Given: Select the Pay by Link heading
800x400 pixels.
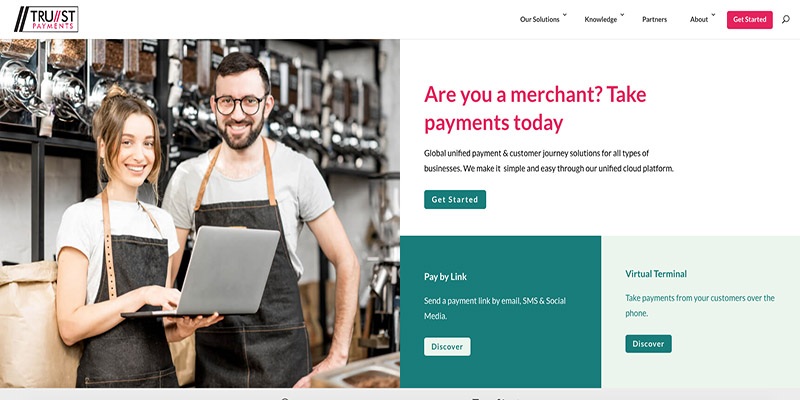Looking at the screenshot, I should pyautogui.click(x=445, y=277).
